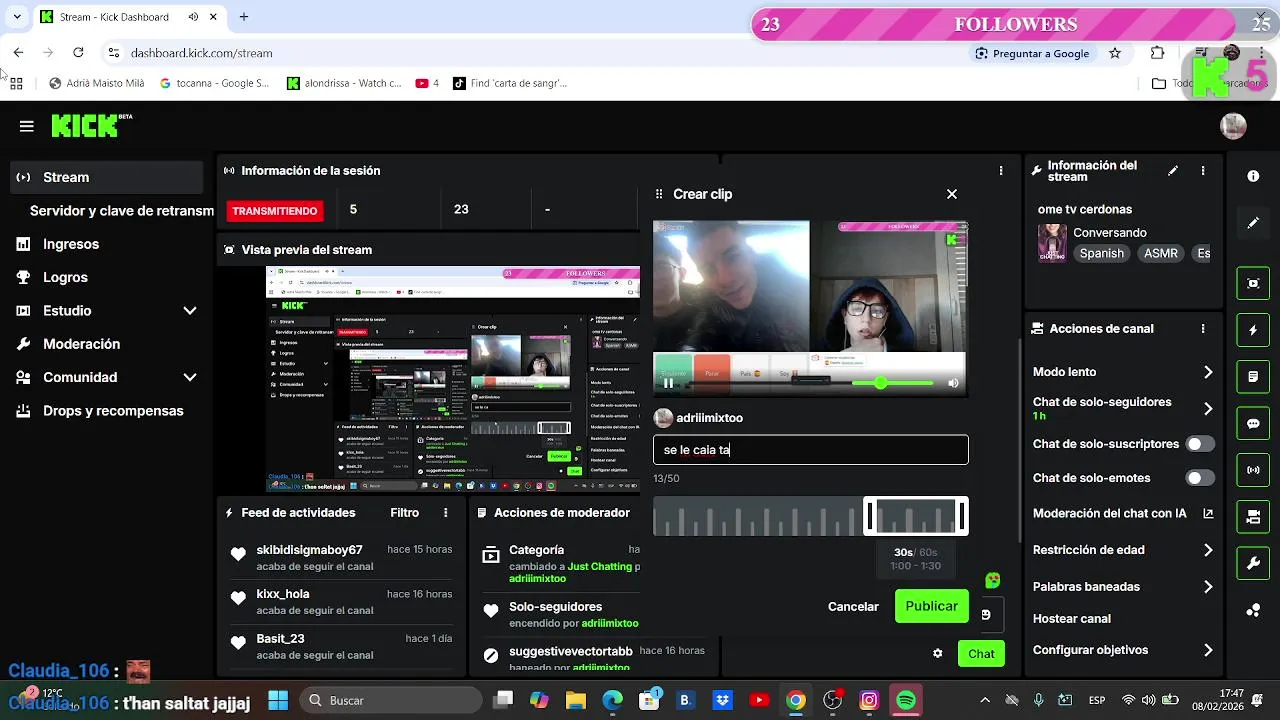The height and width of the screenshot is (720, 1280).
Task: Open the hamburger menu beside the Kick logo
Action: click(x=27, y=126)
